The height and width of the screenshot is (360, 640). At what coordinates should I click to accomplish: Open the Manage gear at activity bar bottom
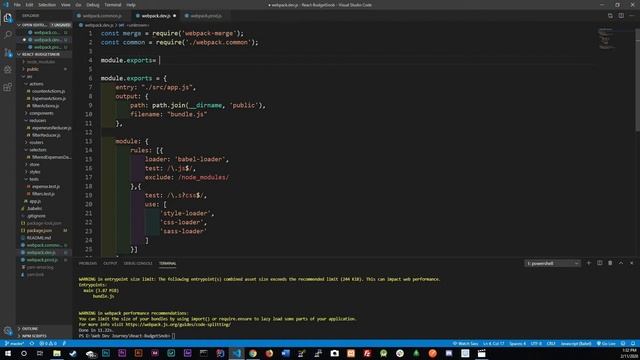(x=8, y=331)
